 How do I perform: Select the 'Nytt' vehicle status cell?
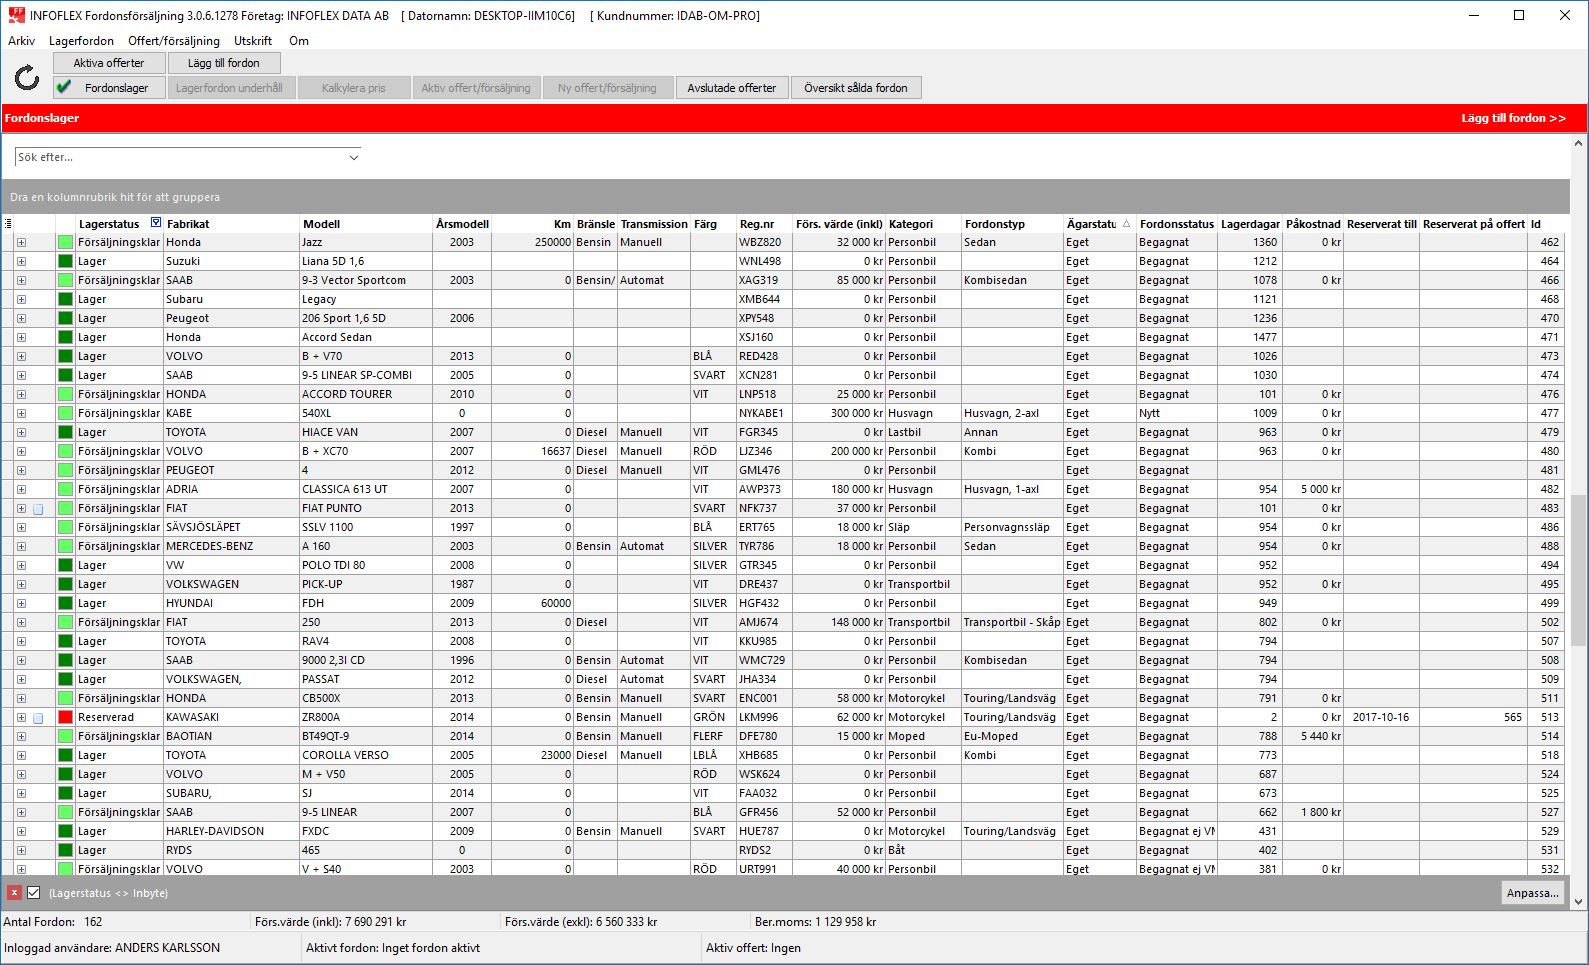pos(1177,414)
